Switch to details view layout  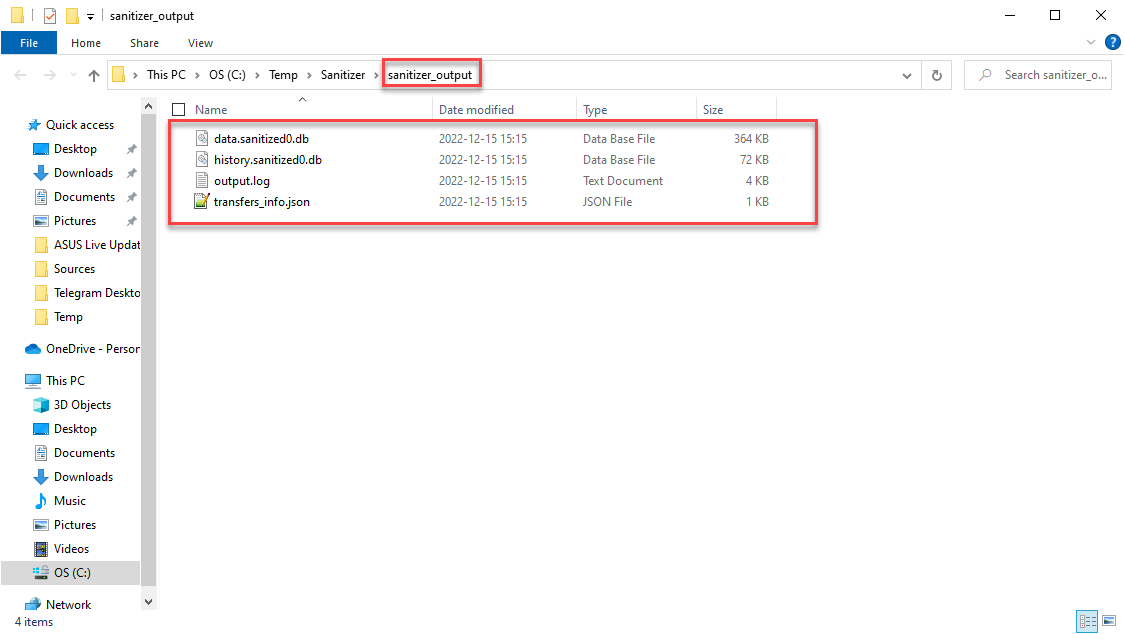(1087, 622)
